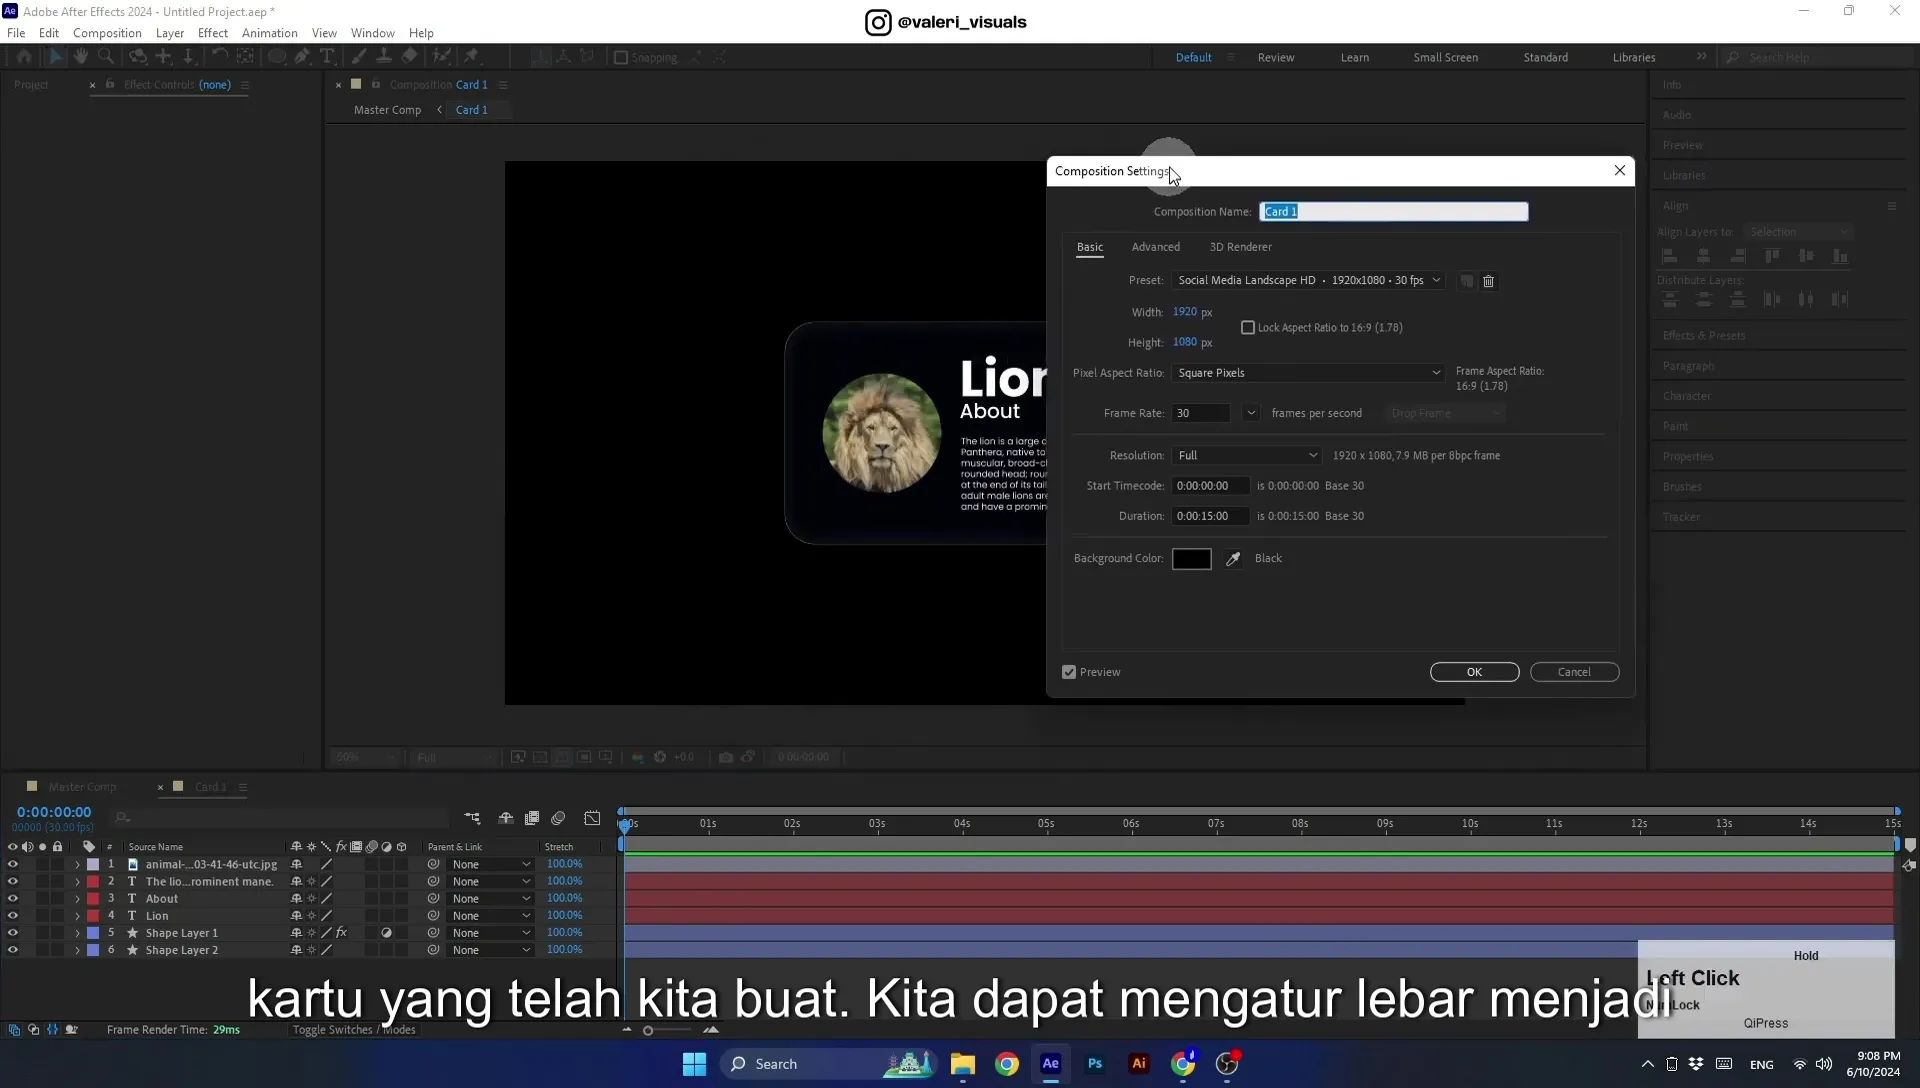Viewport: 1920px width, 1088px height.
Task: Select the Hand tool in toolbar
Action: [x=80, y=57]
